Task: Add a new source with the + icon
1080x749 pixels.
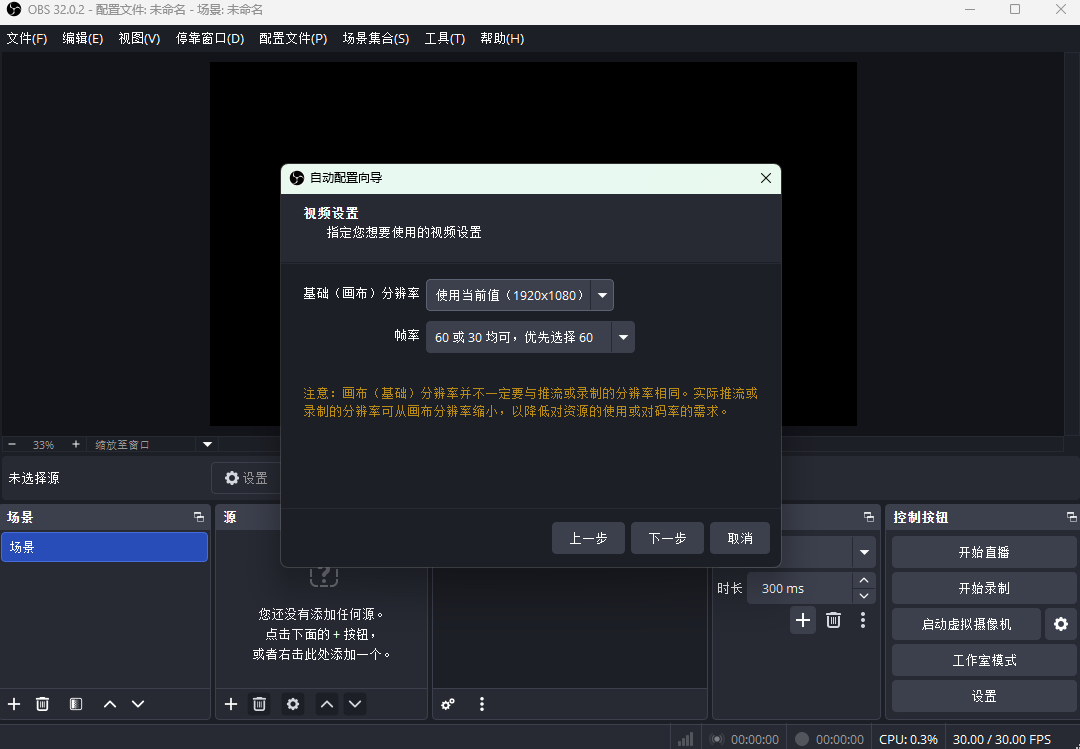Action: [230, 704]
